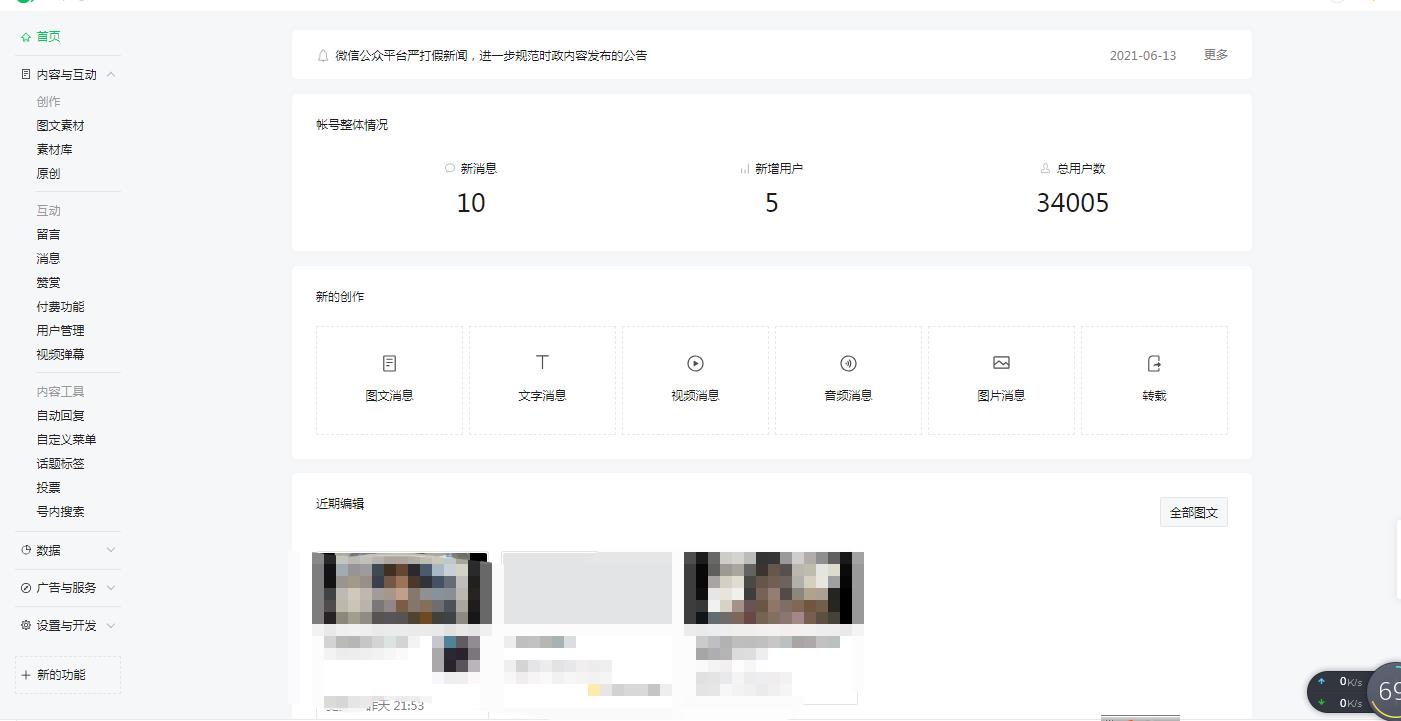Open 留言 in the sidebar

pos(49,235)
